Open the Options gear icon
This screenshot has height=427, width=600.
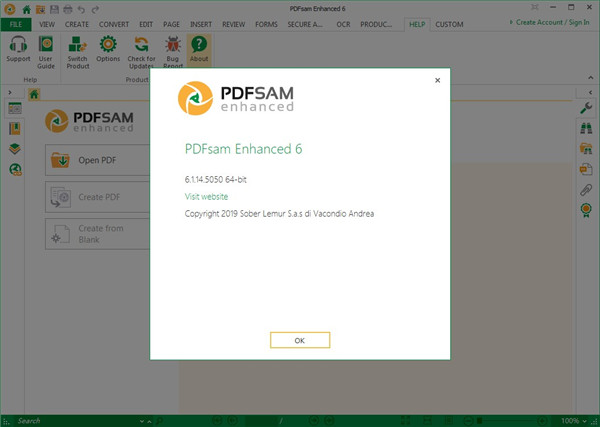point(108,49)
